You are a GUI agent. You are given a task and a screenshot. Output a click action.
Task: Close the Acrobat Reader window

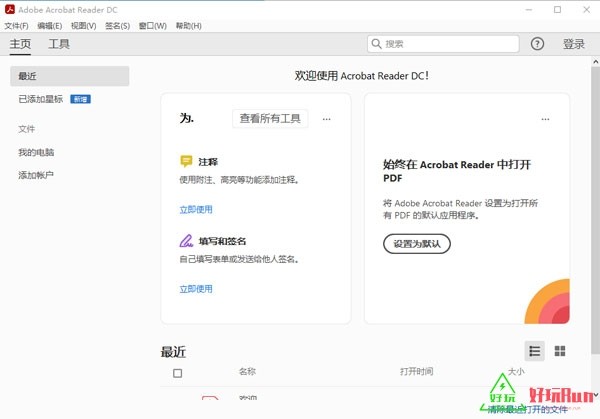coord(587,10)
